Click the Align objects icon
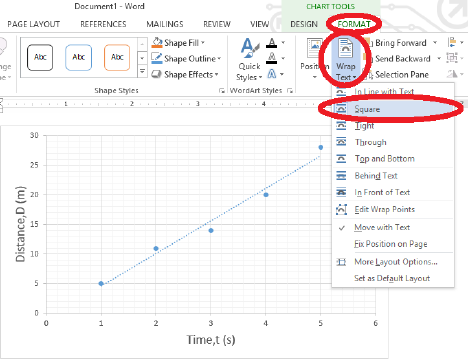 click(452, 42)
